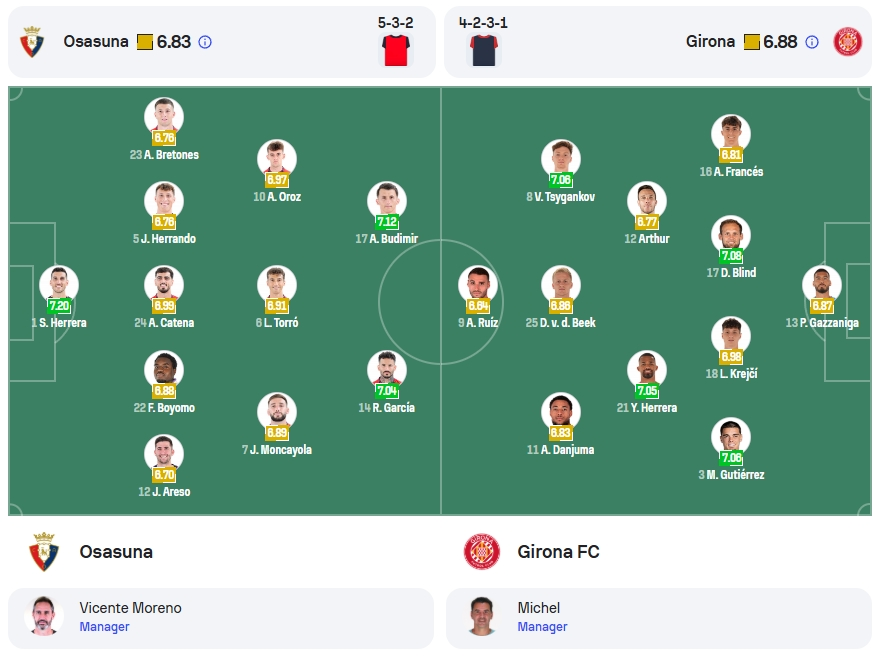Click A. Ruíz's 6.64 rating badge

[x=478, y=306]
